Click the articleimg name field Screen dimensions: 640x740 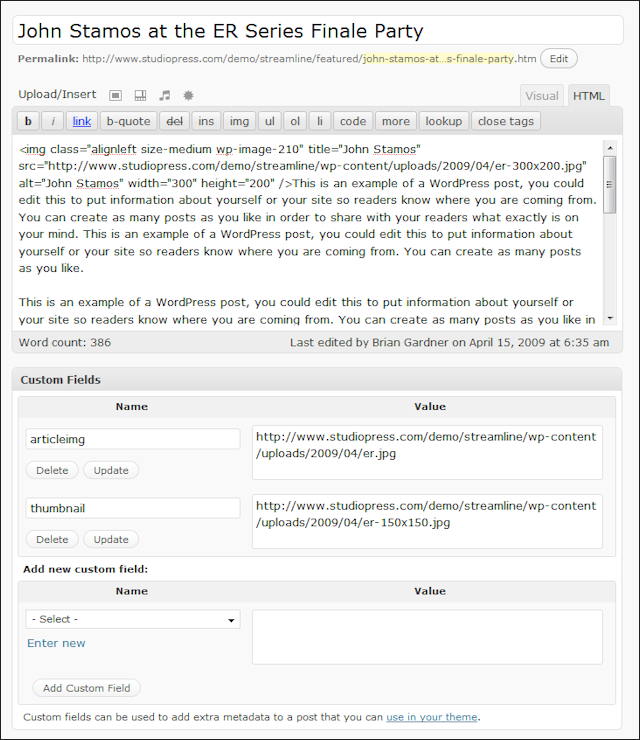133,439
